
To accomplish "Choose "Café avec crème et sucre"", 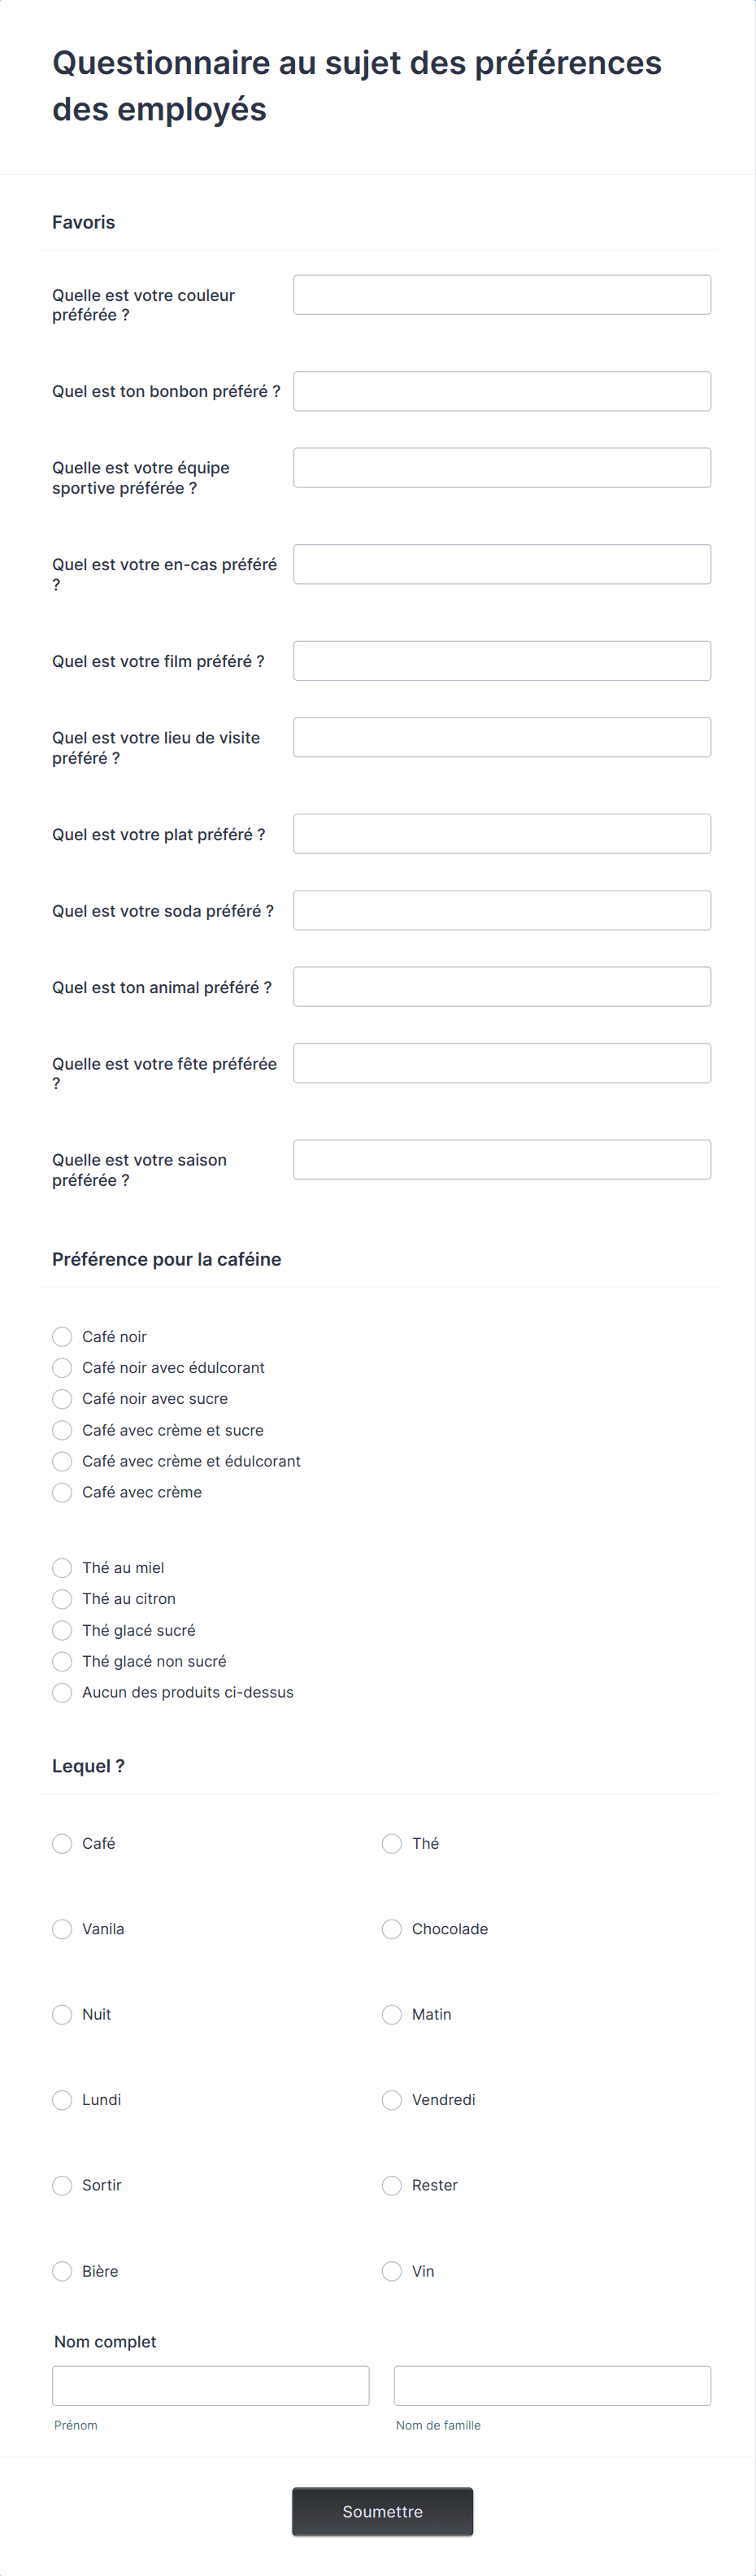I will [62, 1430].
